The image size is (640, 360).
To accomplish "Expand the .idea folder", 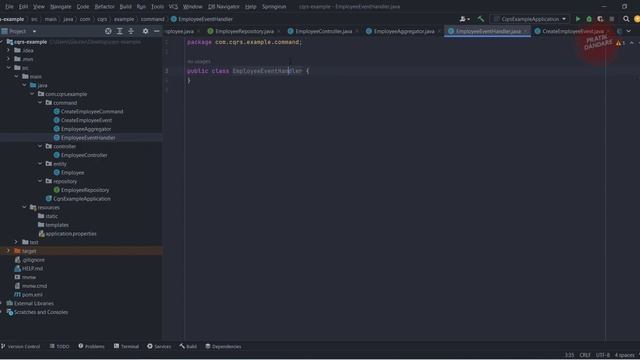I will click(x=8, y=50).
